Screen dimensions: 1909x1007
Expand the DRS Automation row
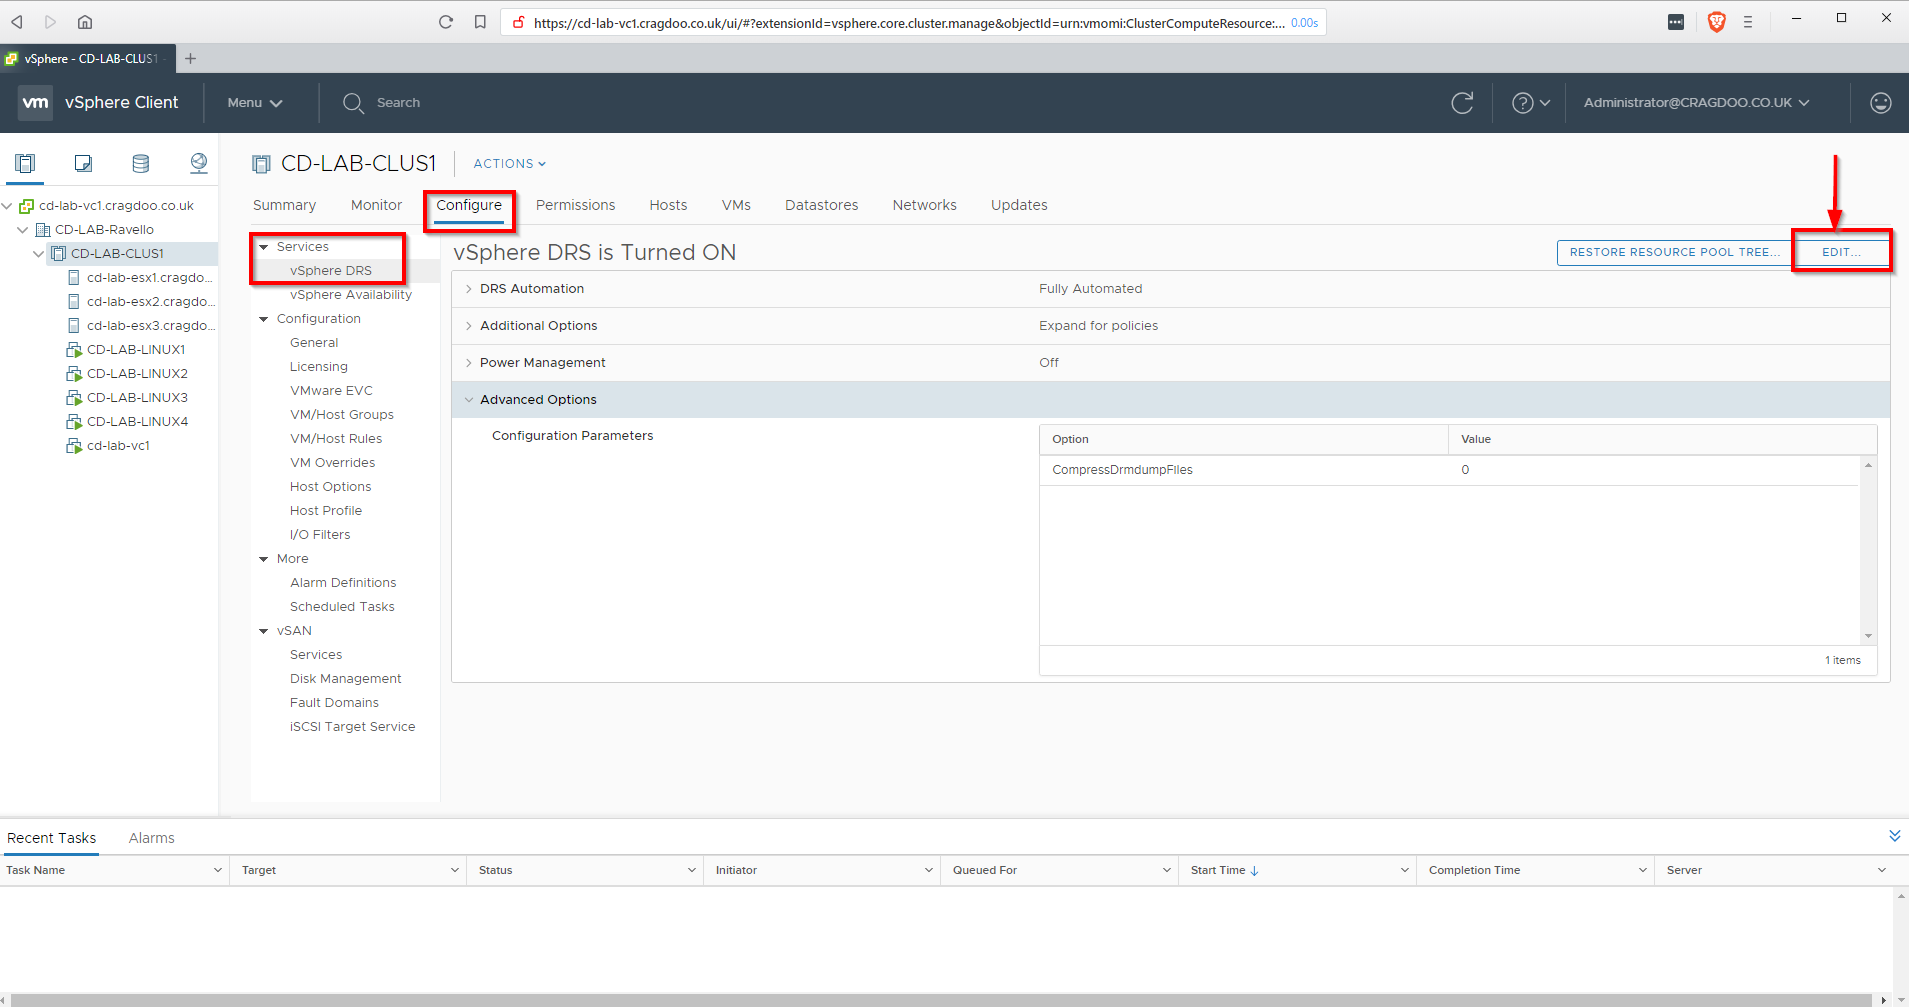(469, 289)
